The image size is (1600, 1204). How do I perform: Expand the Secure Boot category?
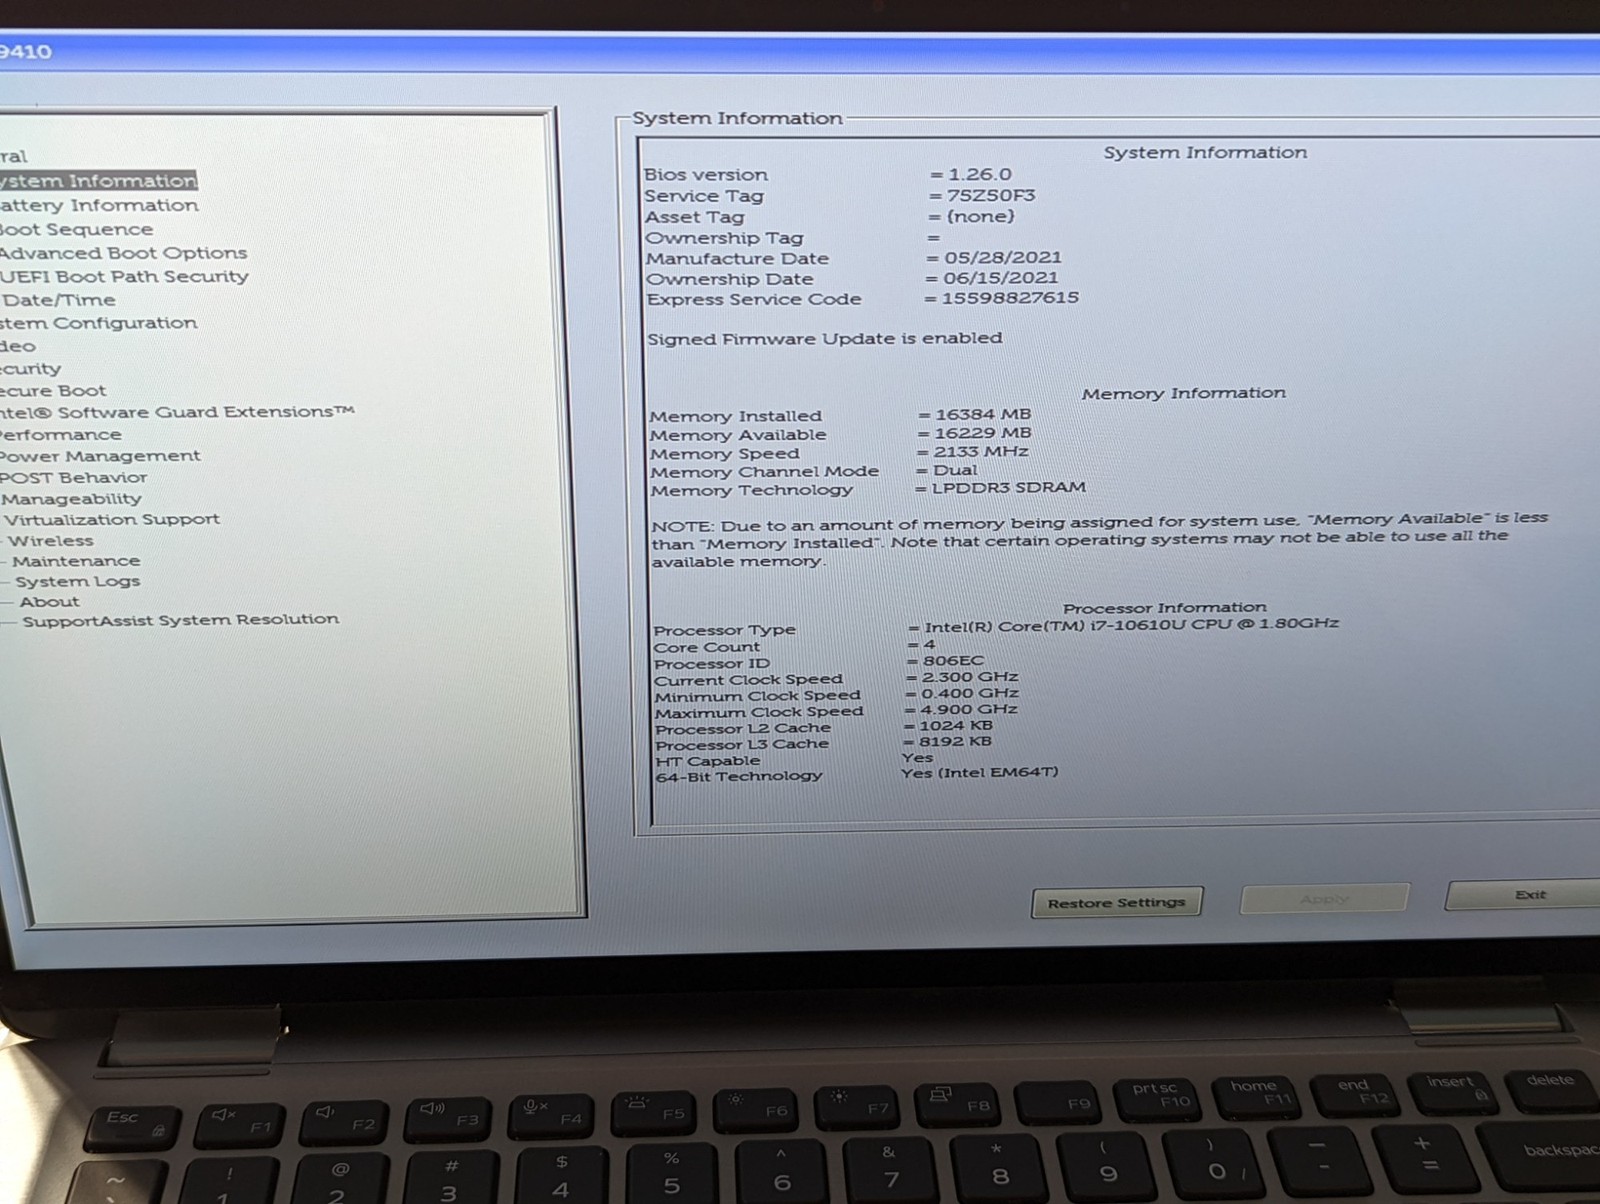coord(53,391)
